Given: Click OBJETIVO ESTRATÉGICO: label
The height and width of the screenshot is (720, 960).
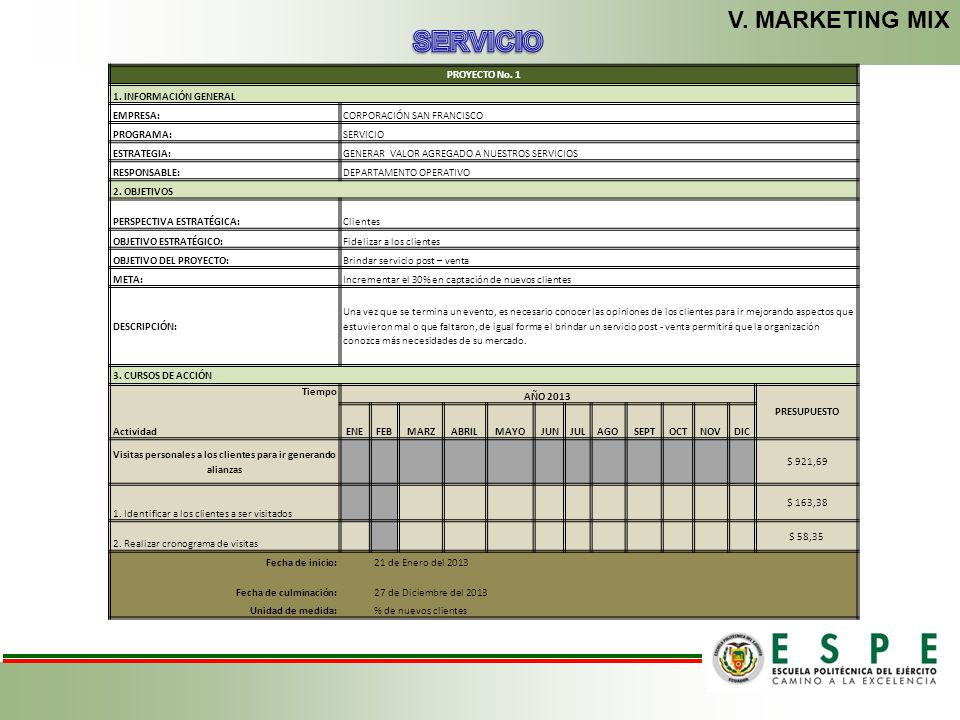Looking at the screenshot, I should tap(168, 241).
